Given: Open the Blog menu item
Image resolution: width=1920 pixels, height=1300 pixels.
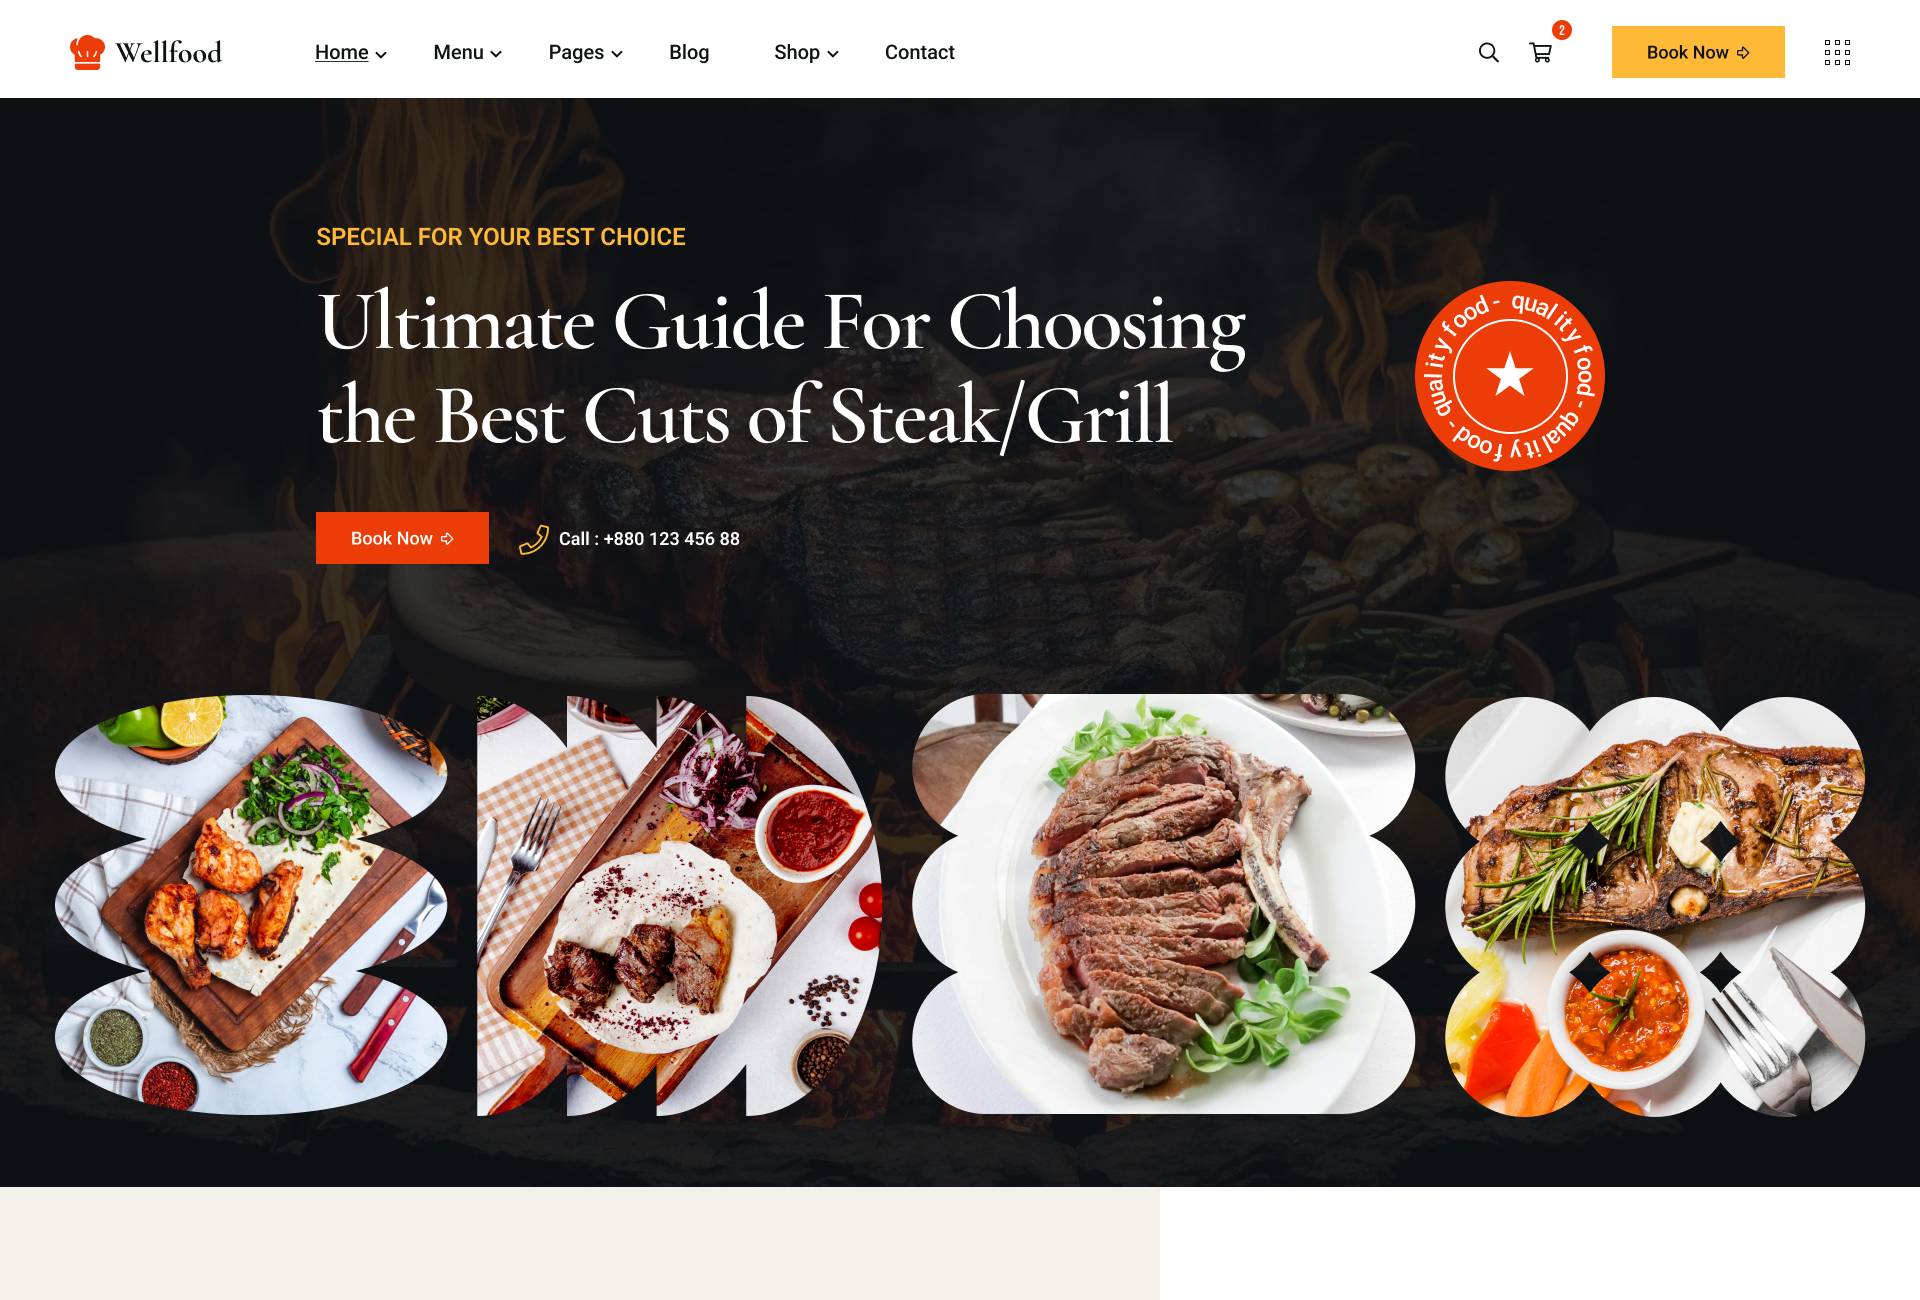Looking at the screenshot, I should pyautogui.click(x=689, y=53).
